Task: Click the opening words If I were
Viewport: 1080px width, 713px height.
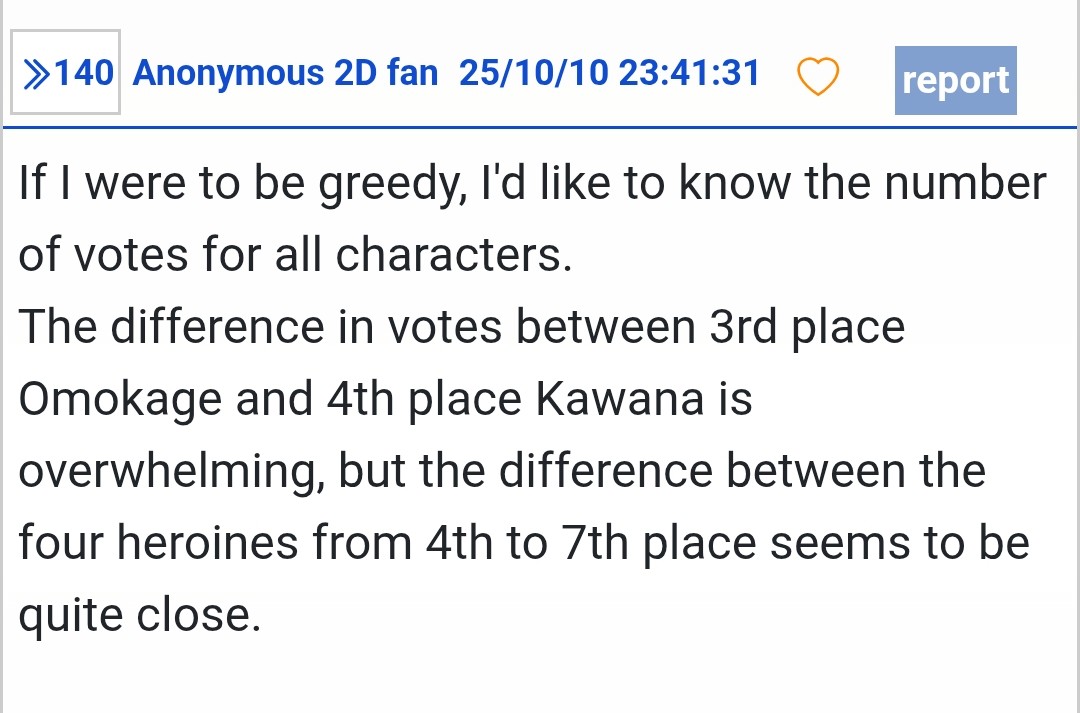Action: click(102, 183)
